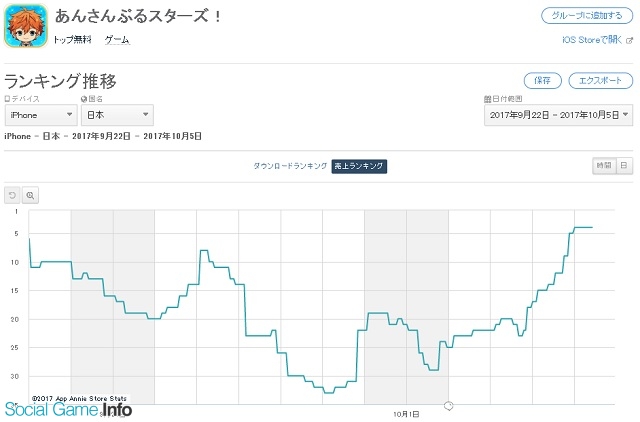Click グループに追加する button
The width and height of the screenshot is (640, 422).
click(x=587, y=16)
